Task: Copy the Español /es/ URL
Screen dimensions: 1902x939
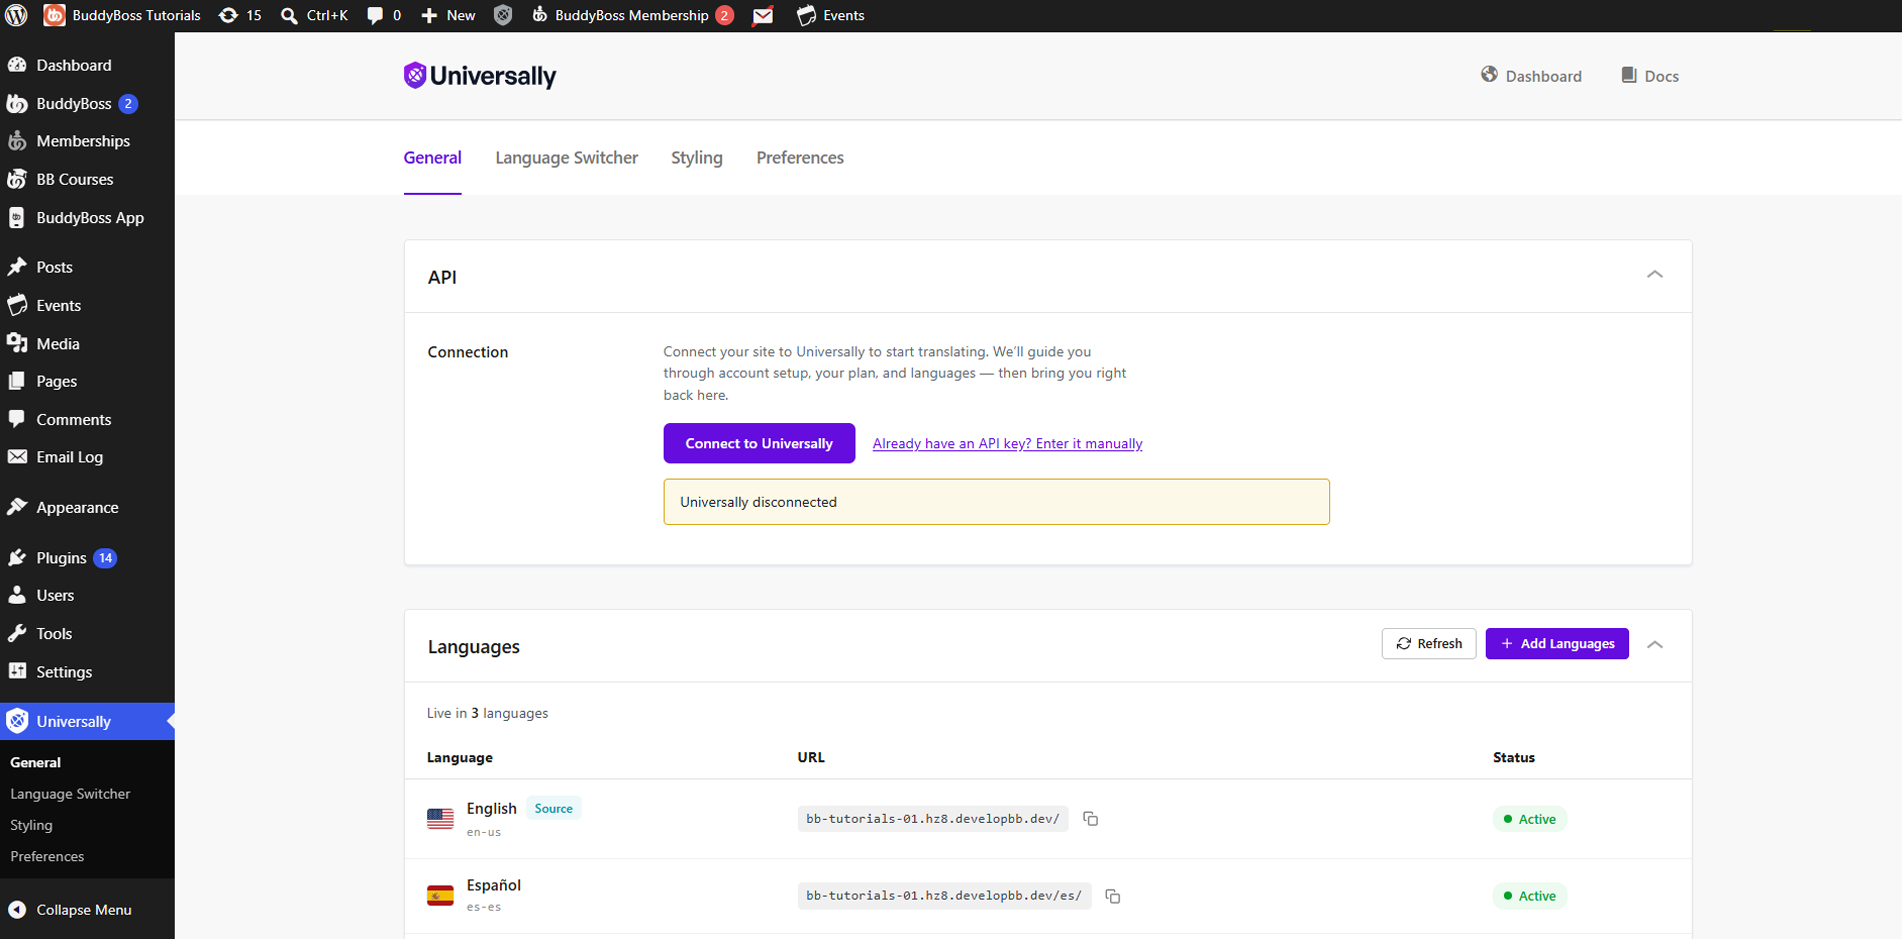Action: pyautogui.click(x=1113, y=896)
